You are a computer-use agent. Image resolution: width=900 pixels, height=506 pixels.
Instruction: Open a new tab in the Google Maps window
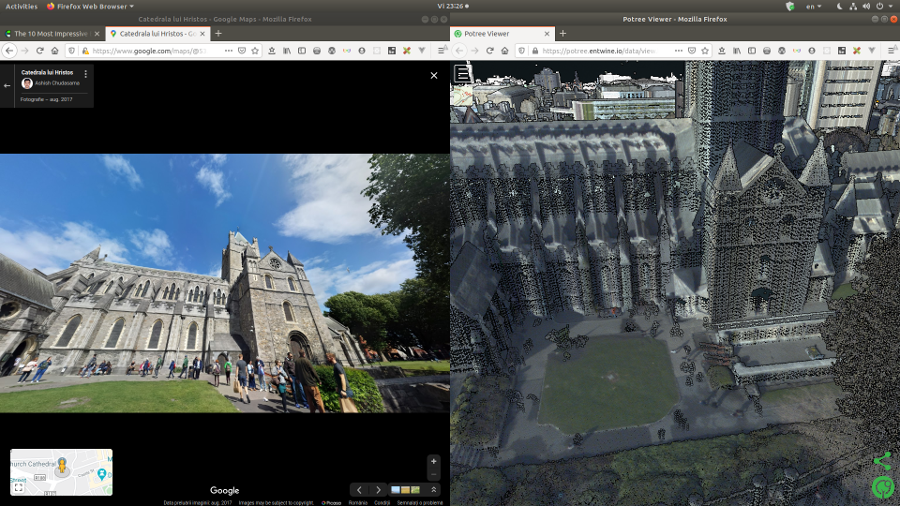click(218, 34)
